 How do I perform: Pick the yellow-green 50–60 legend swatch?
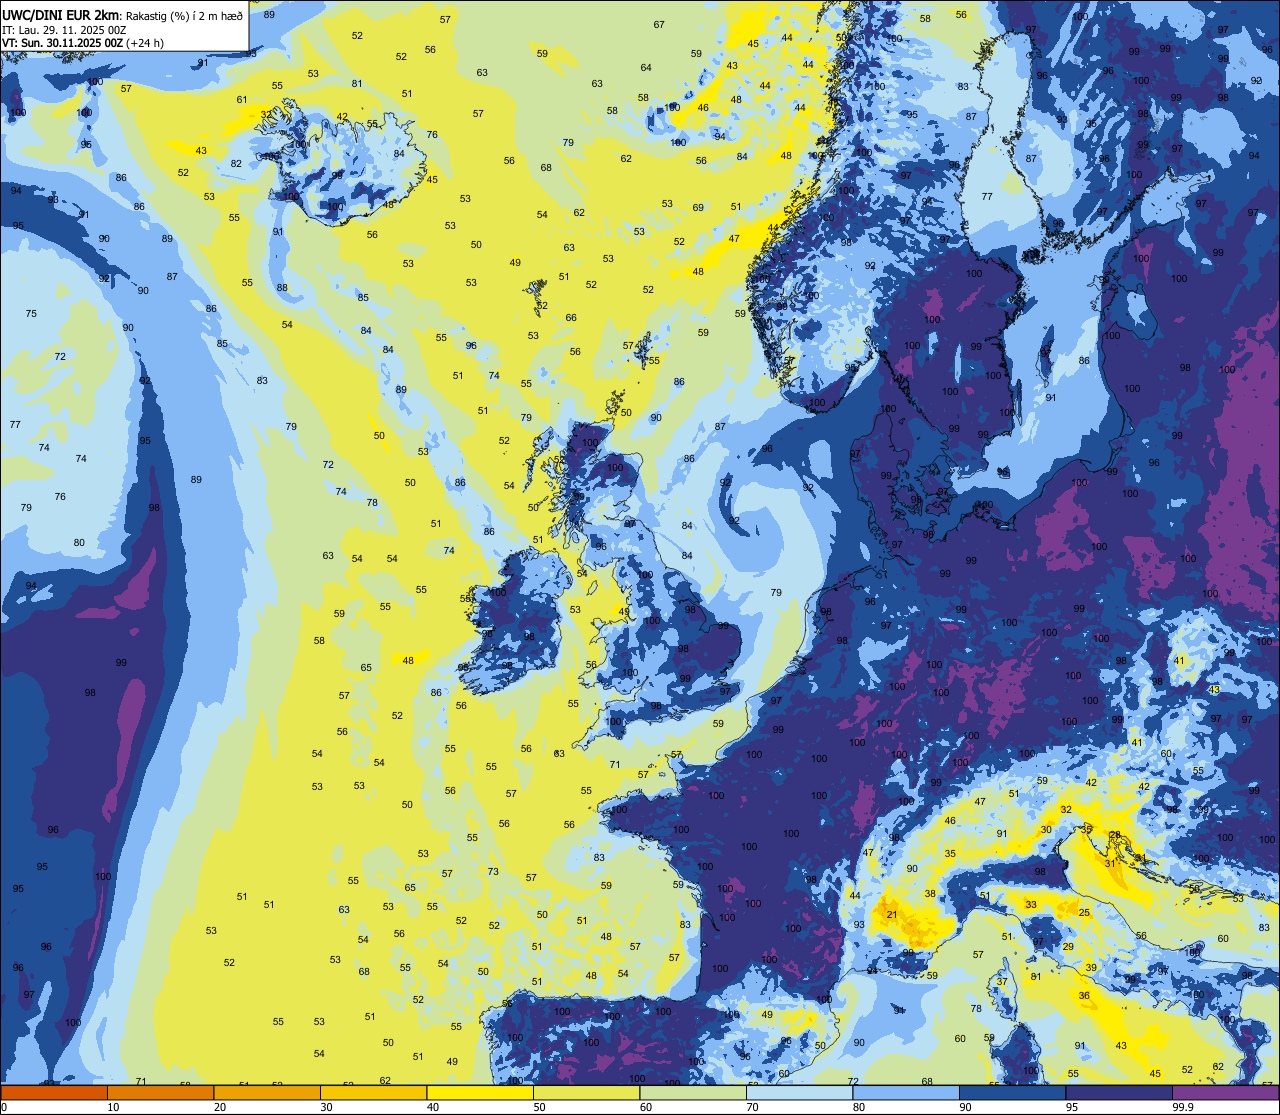[586, 1092]
